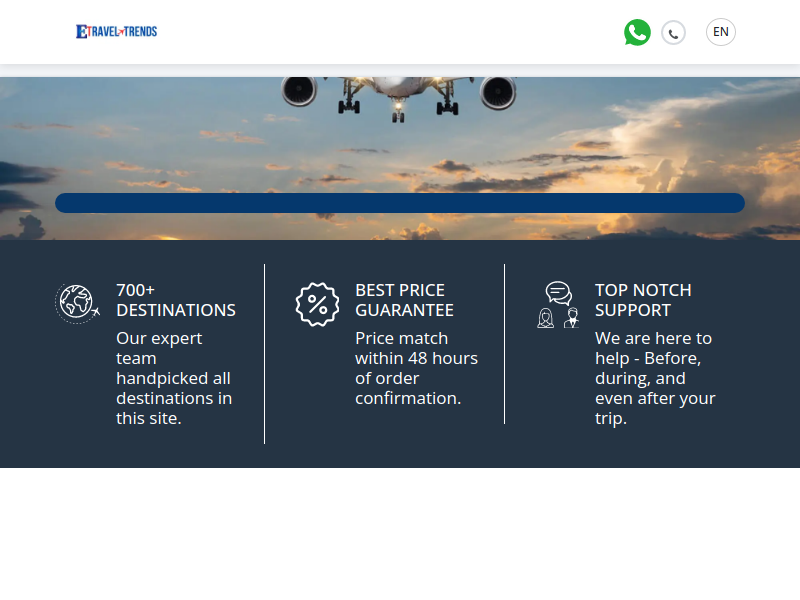Go to home via ETravel Trends logo
This screenshot has width=800, height=600.
tap(117, 32)
